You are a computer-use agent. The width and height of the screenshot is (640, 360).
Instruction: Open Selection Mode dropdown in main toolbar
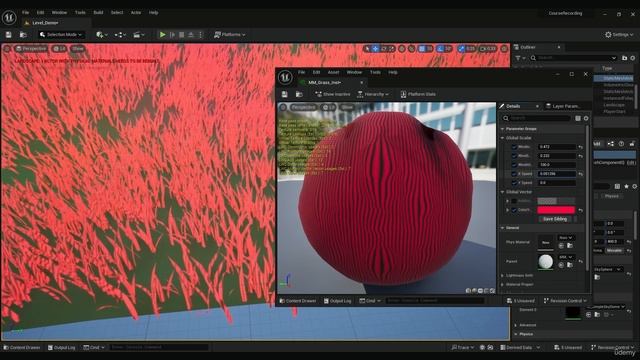click(61, 35)
